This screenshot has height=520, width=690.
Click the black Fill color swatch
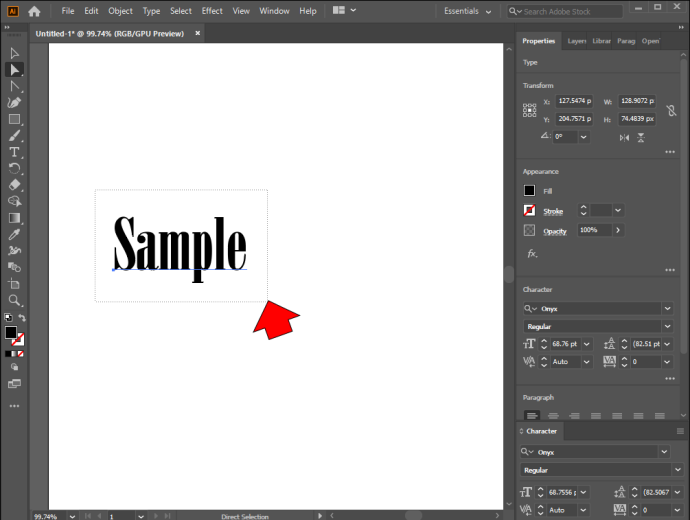point(529,190)
